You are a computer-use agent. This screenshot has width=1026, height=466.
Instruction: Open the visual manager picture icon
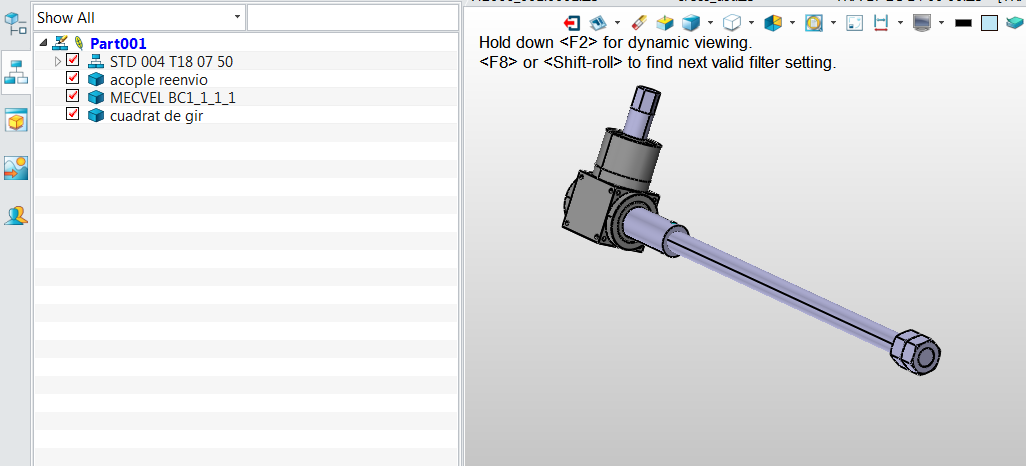click(x=16, y=168)
